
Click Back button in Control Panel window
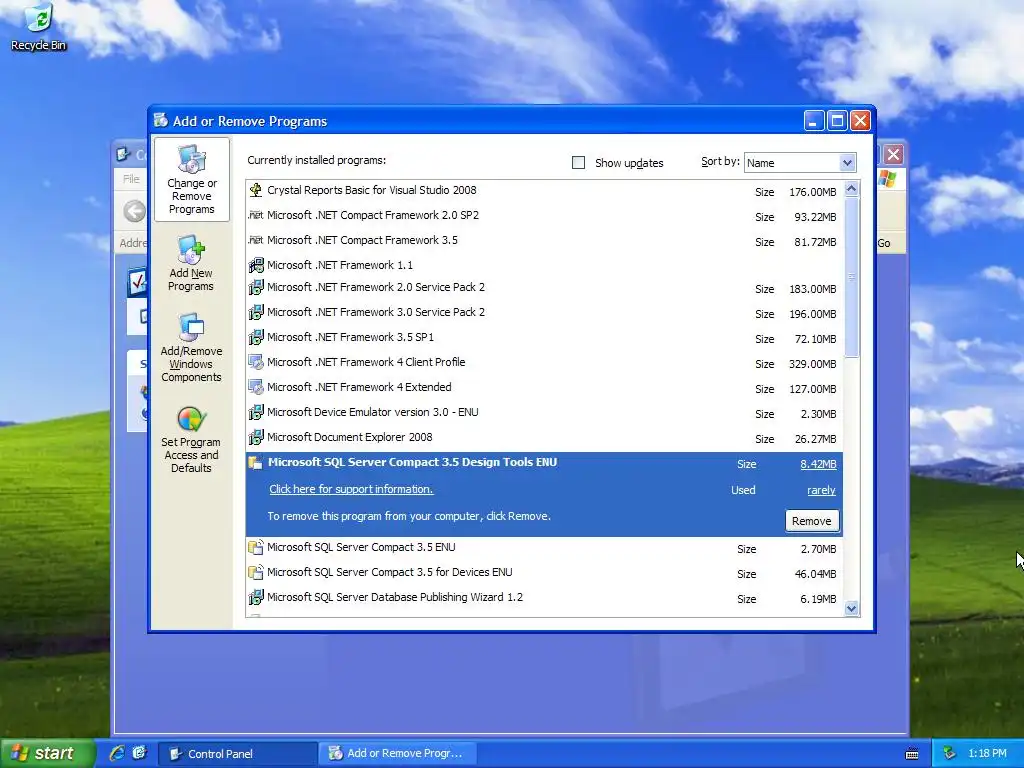[135, 211]
